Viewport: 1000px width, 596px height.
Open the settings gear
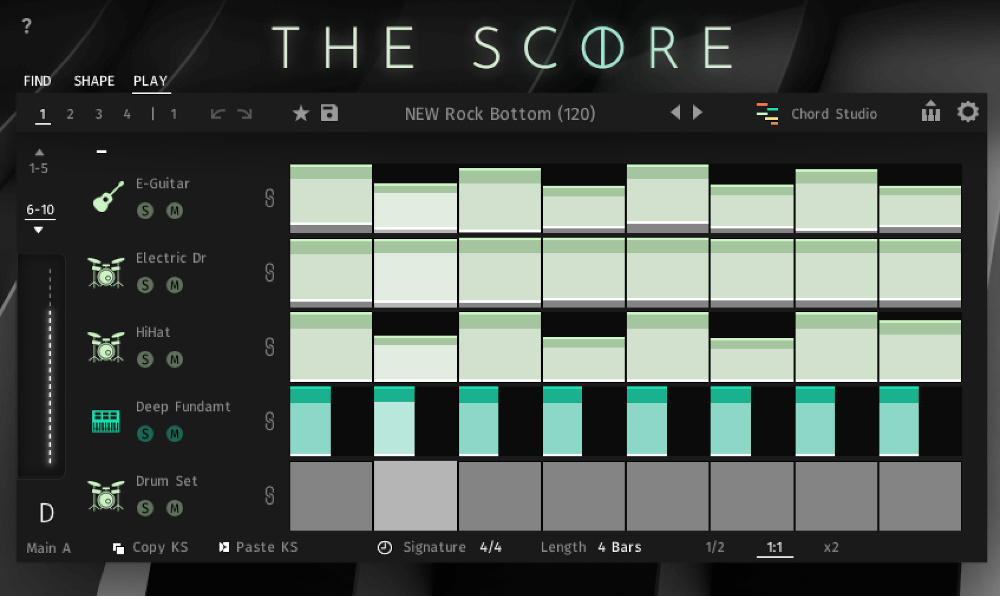click(968, 112)
